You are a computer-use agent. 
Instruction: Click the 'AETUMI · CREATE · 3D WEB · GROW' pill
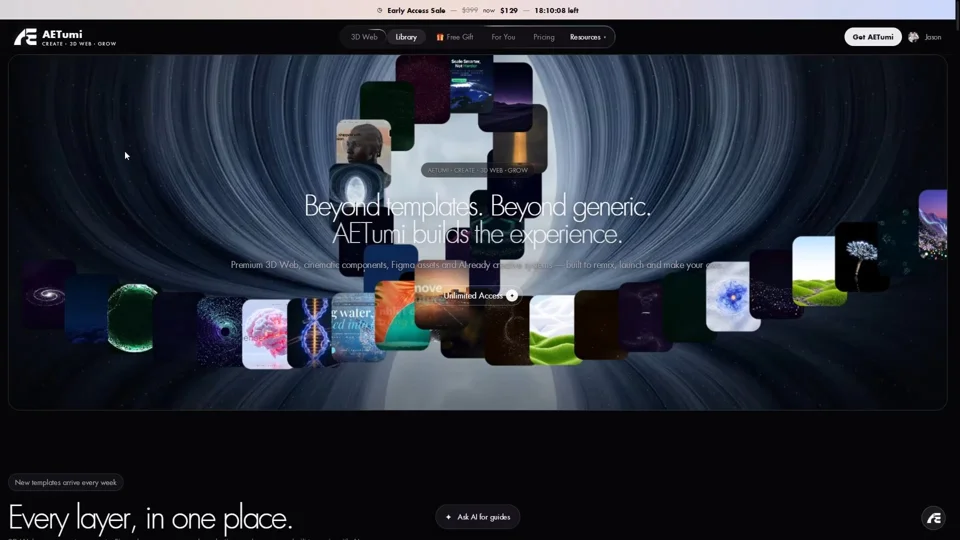[x=478, y=170]
